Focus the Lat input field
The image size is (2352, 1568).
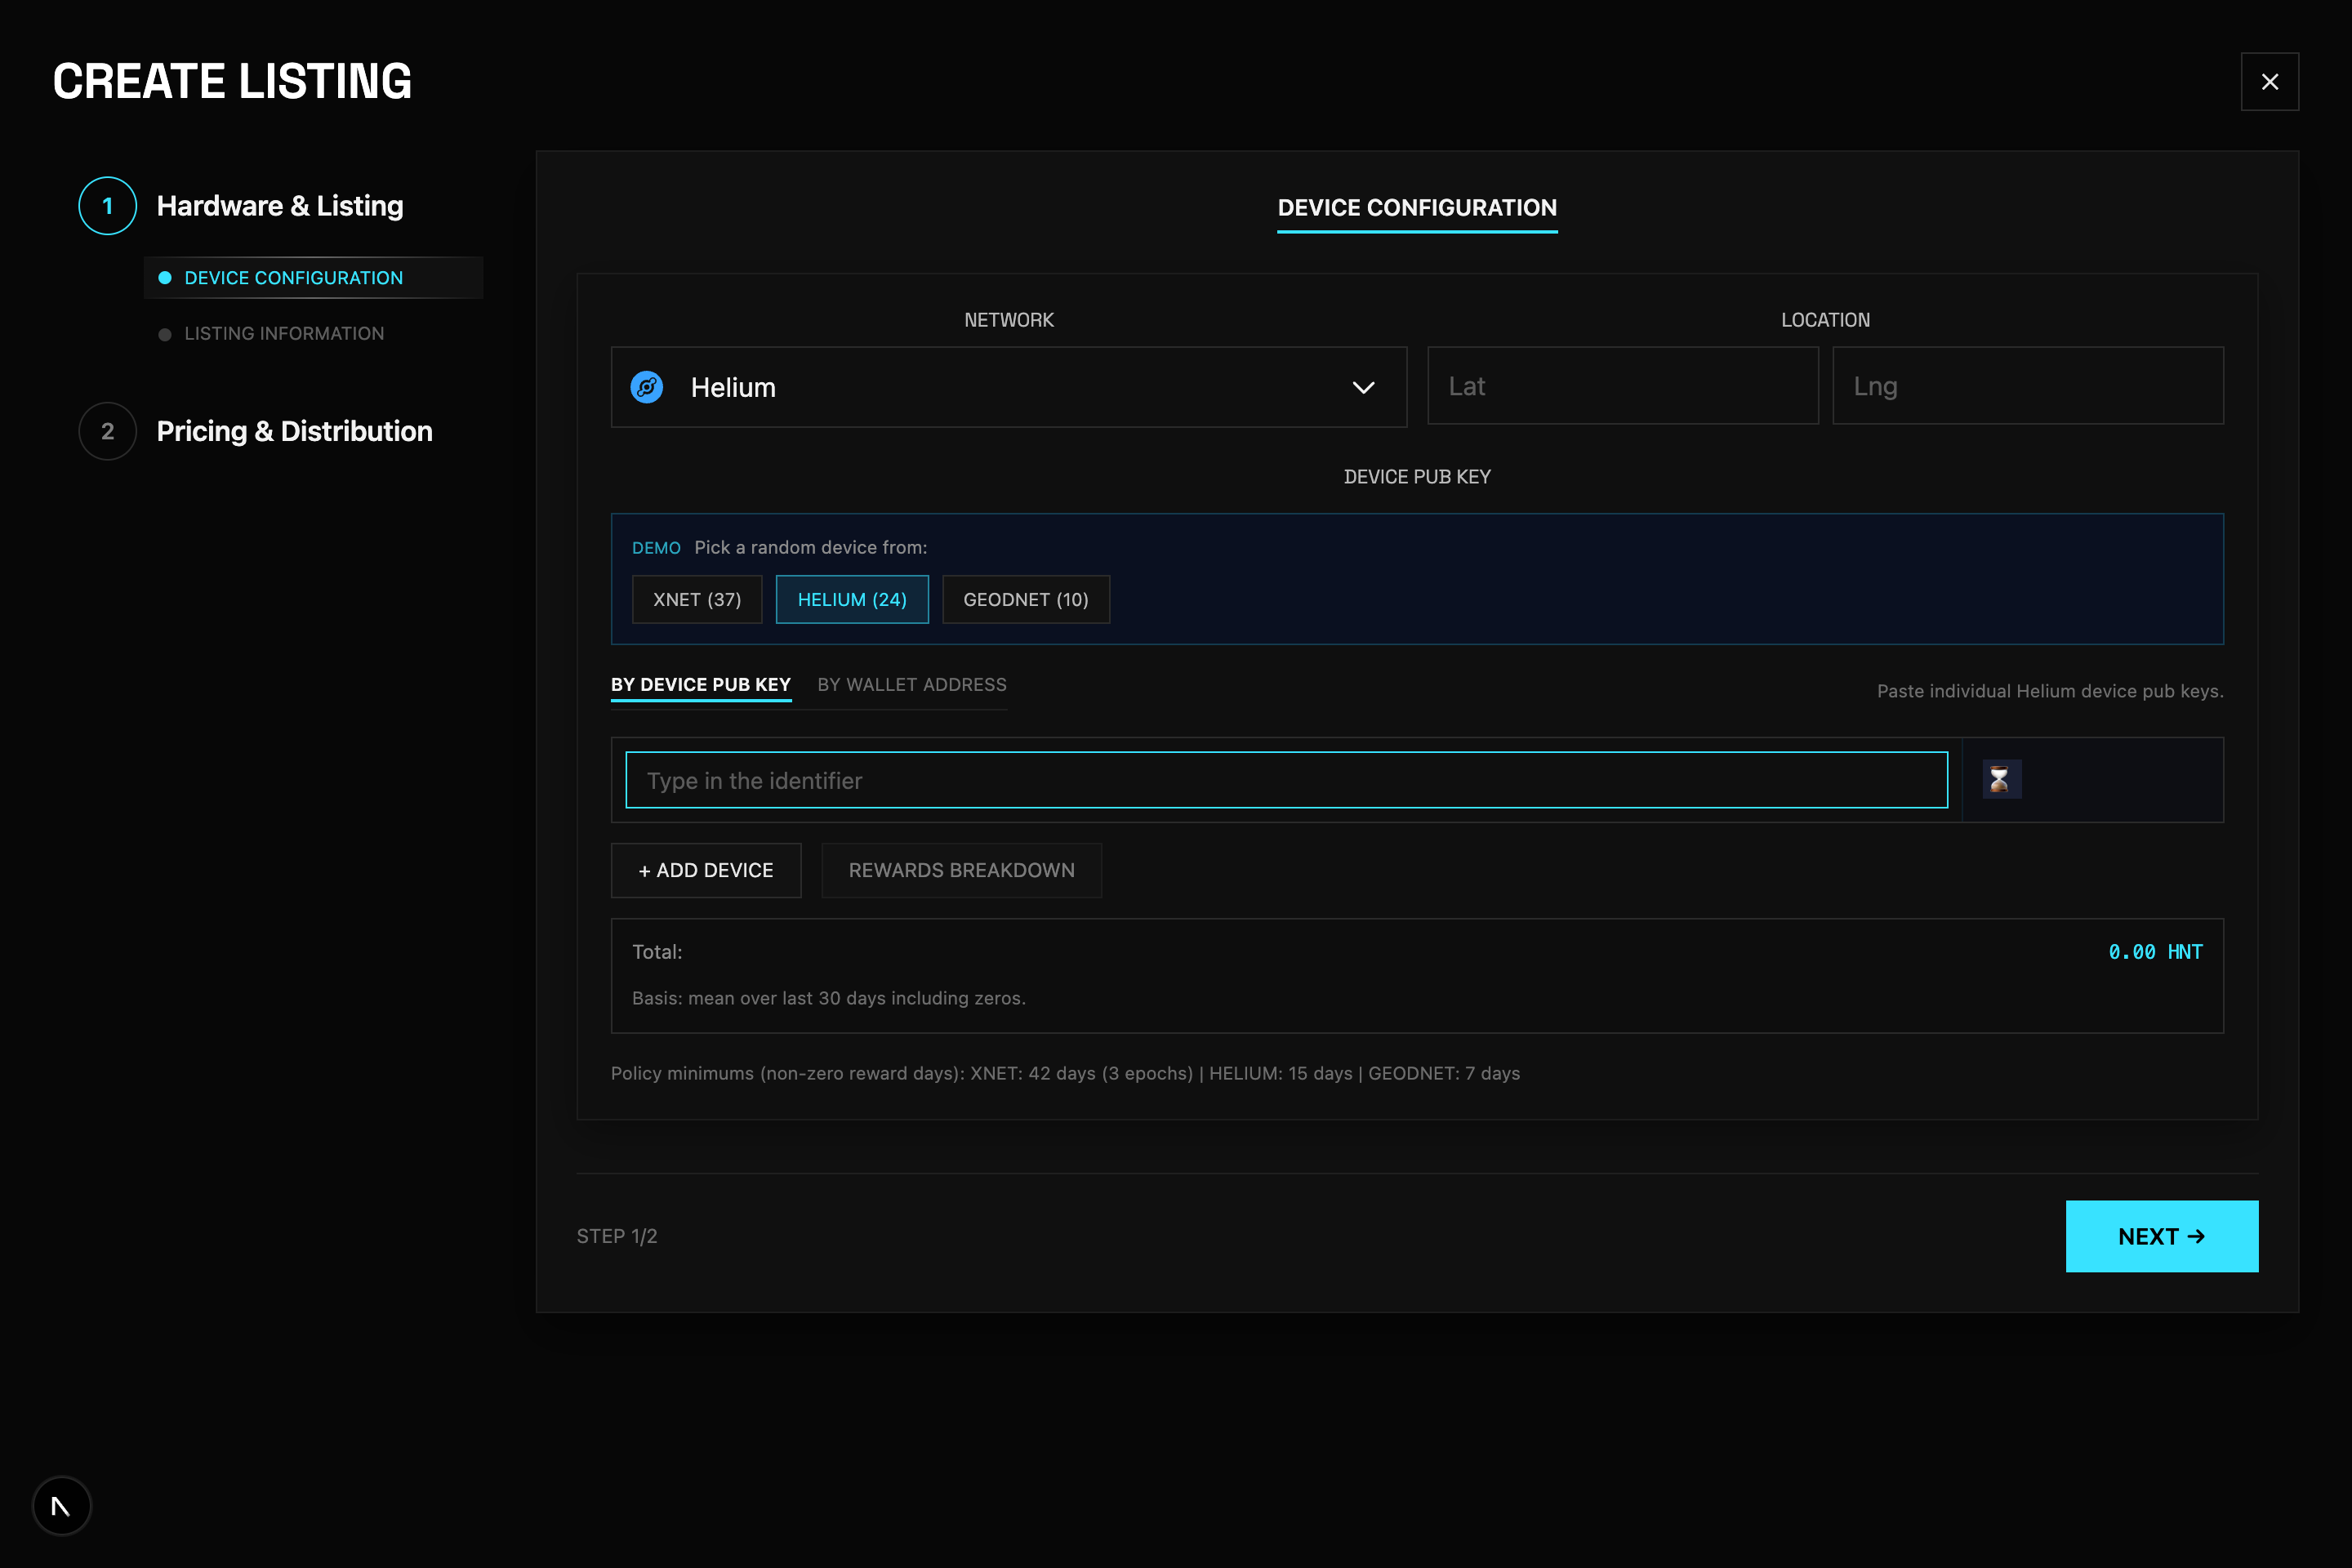[x=1622, y=386]
